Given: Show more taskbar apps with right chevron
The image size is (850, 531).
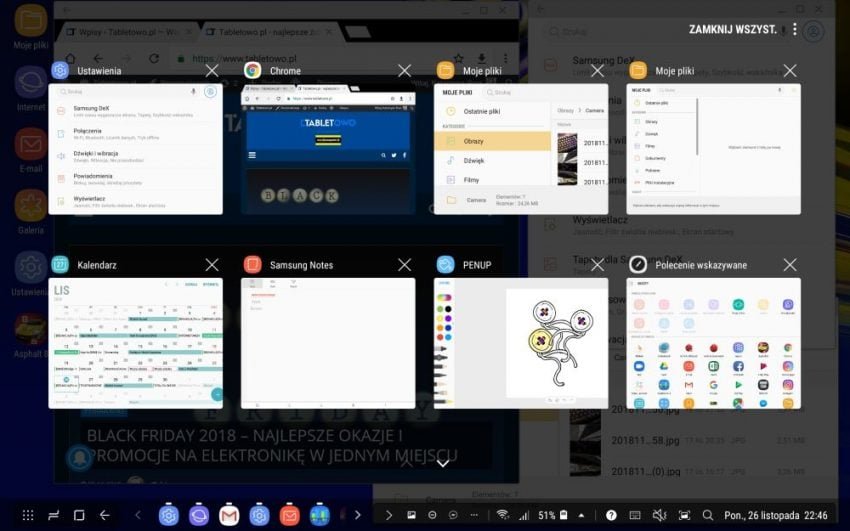Looking at the screenshot, I should [x=357, y=515].
